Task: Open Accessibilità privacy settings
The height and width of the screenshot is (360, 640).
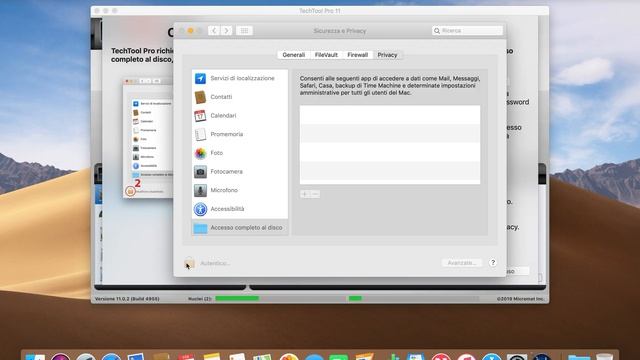Action: [x=240, y=209]
